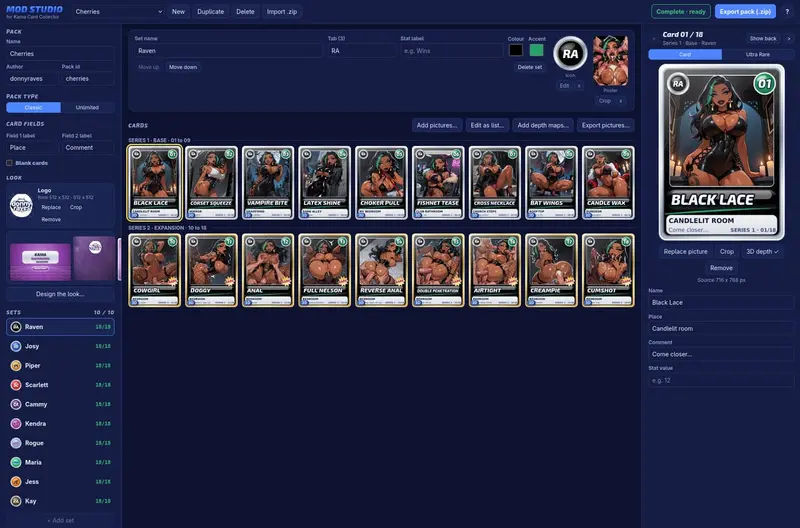Click the large RA set icon preview

tap(570, 53)
